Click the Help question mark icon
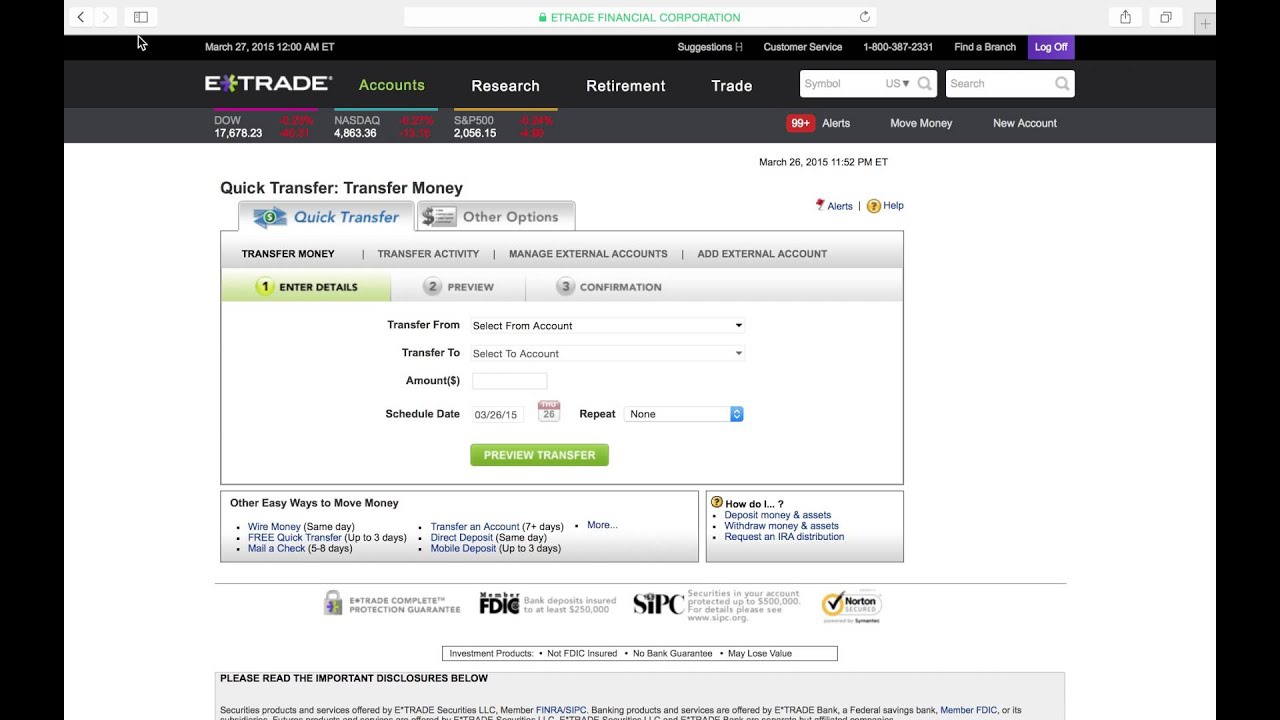This screenshot has width=1280, height=720. (x=873, y=206)
